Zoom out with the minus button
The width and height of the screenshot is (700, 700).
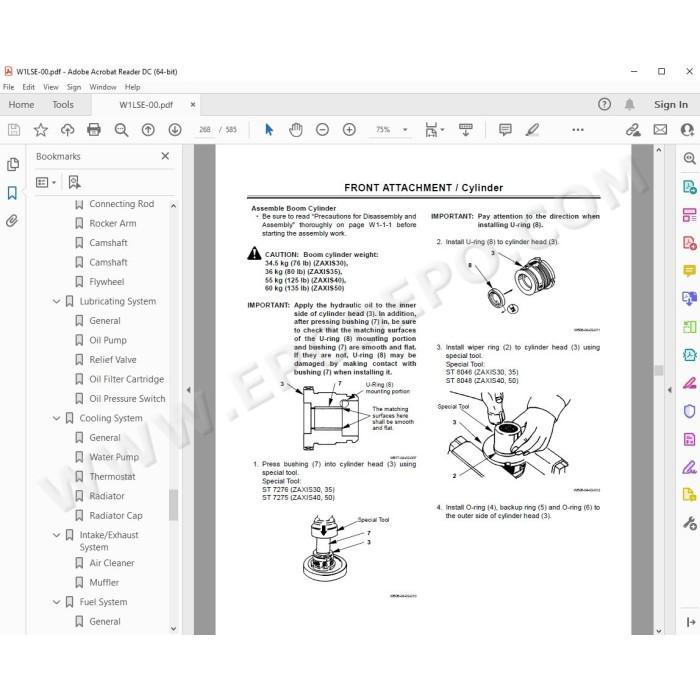coord(322,130)
